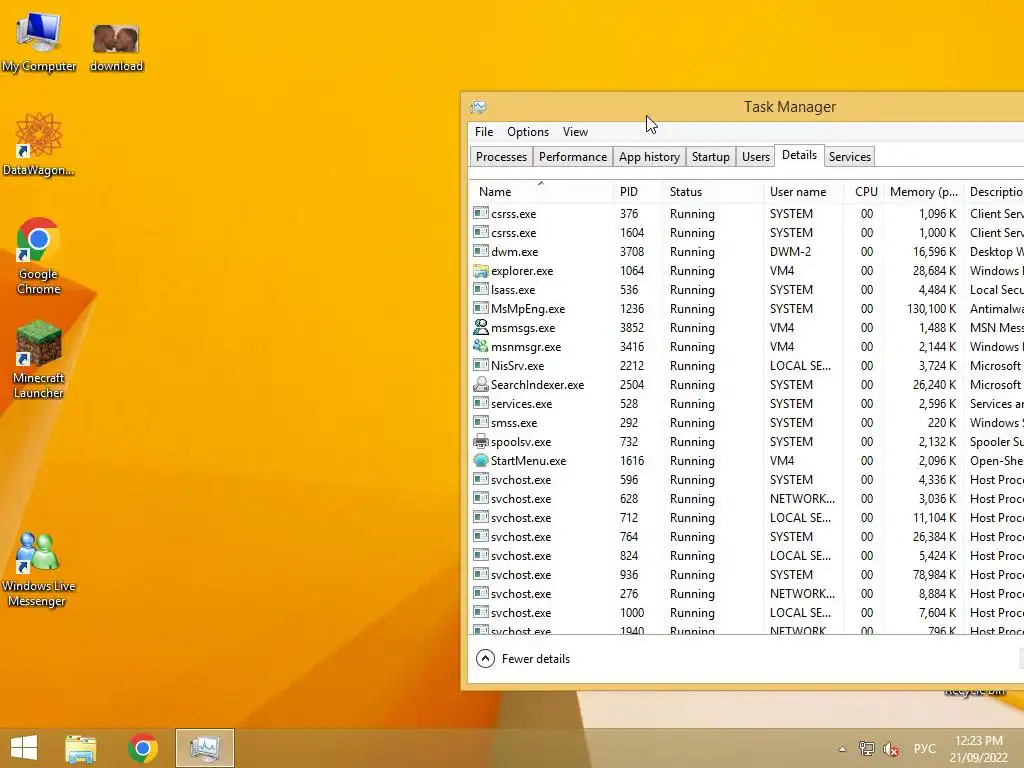Select svchost.exe with PID 824

746,555
